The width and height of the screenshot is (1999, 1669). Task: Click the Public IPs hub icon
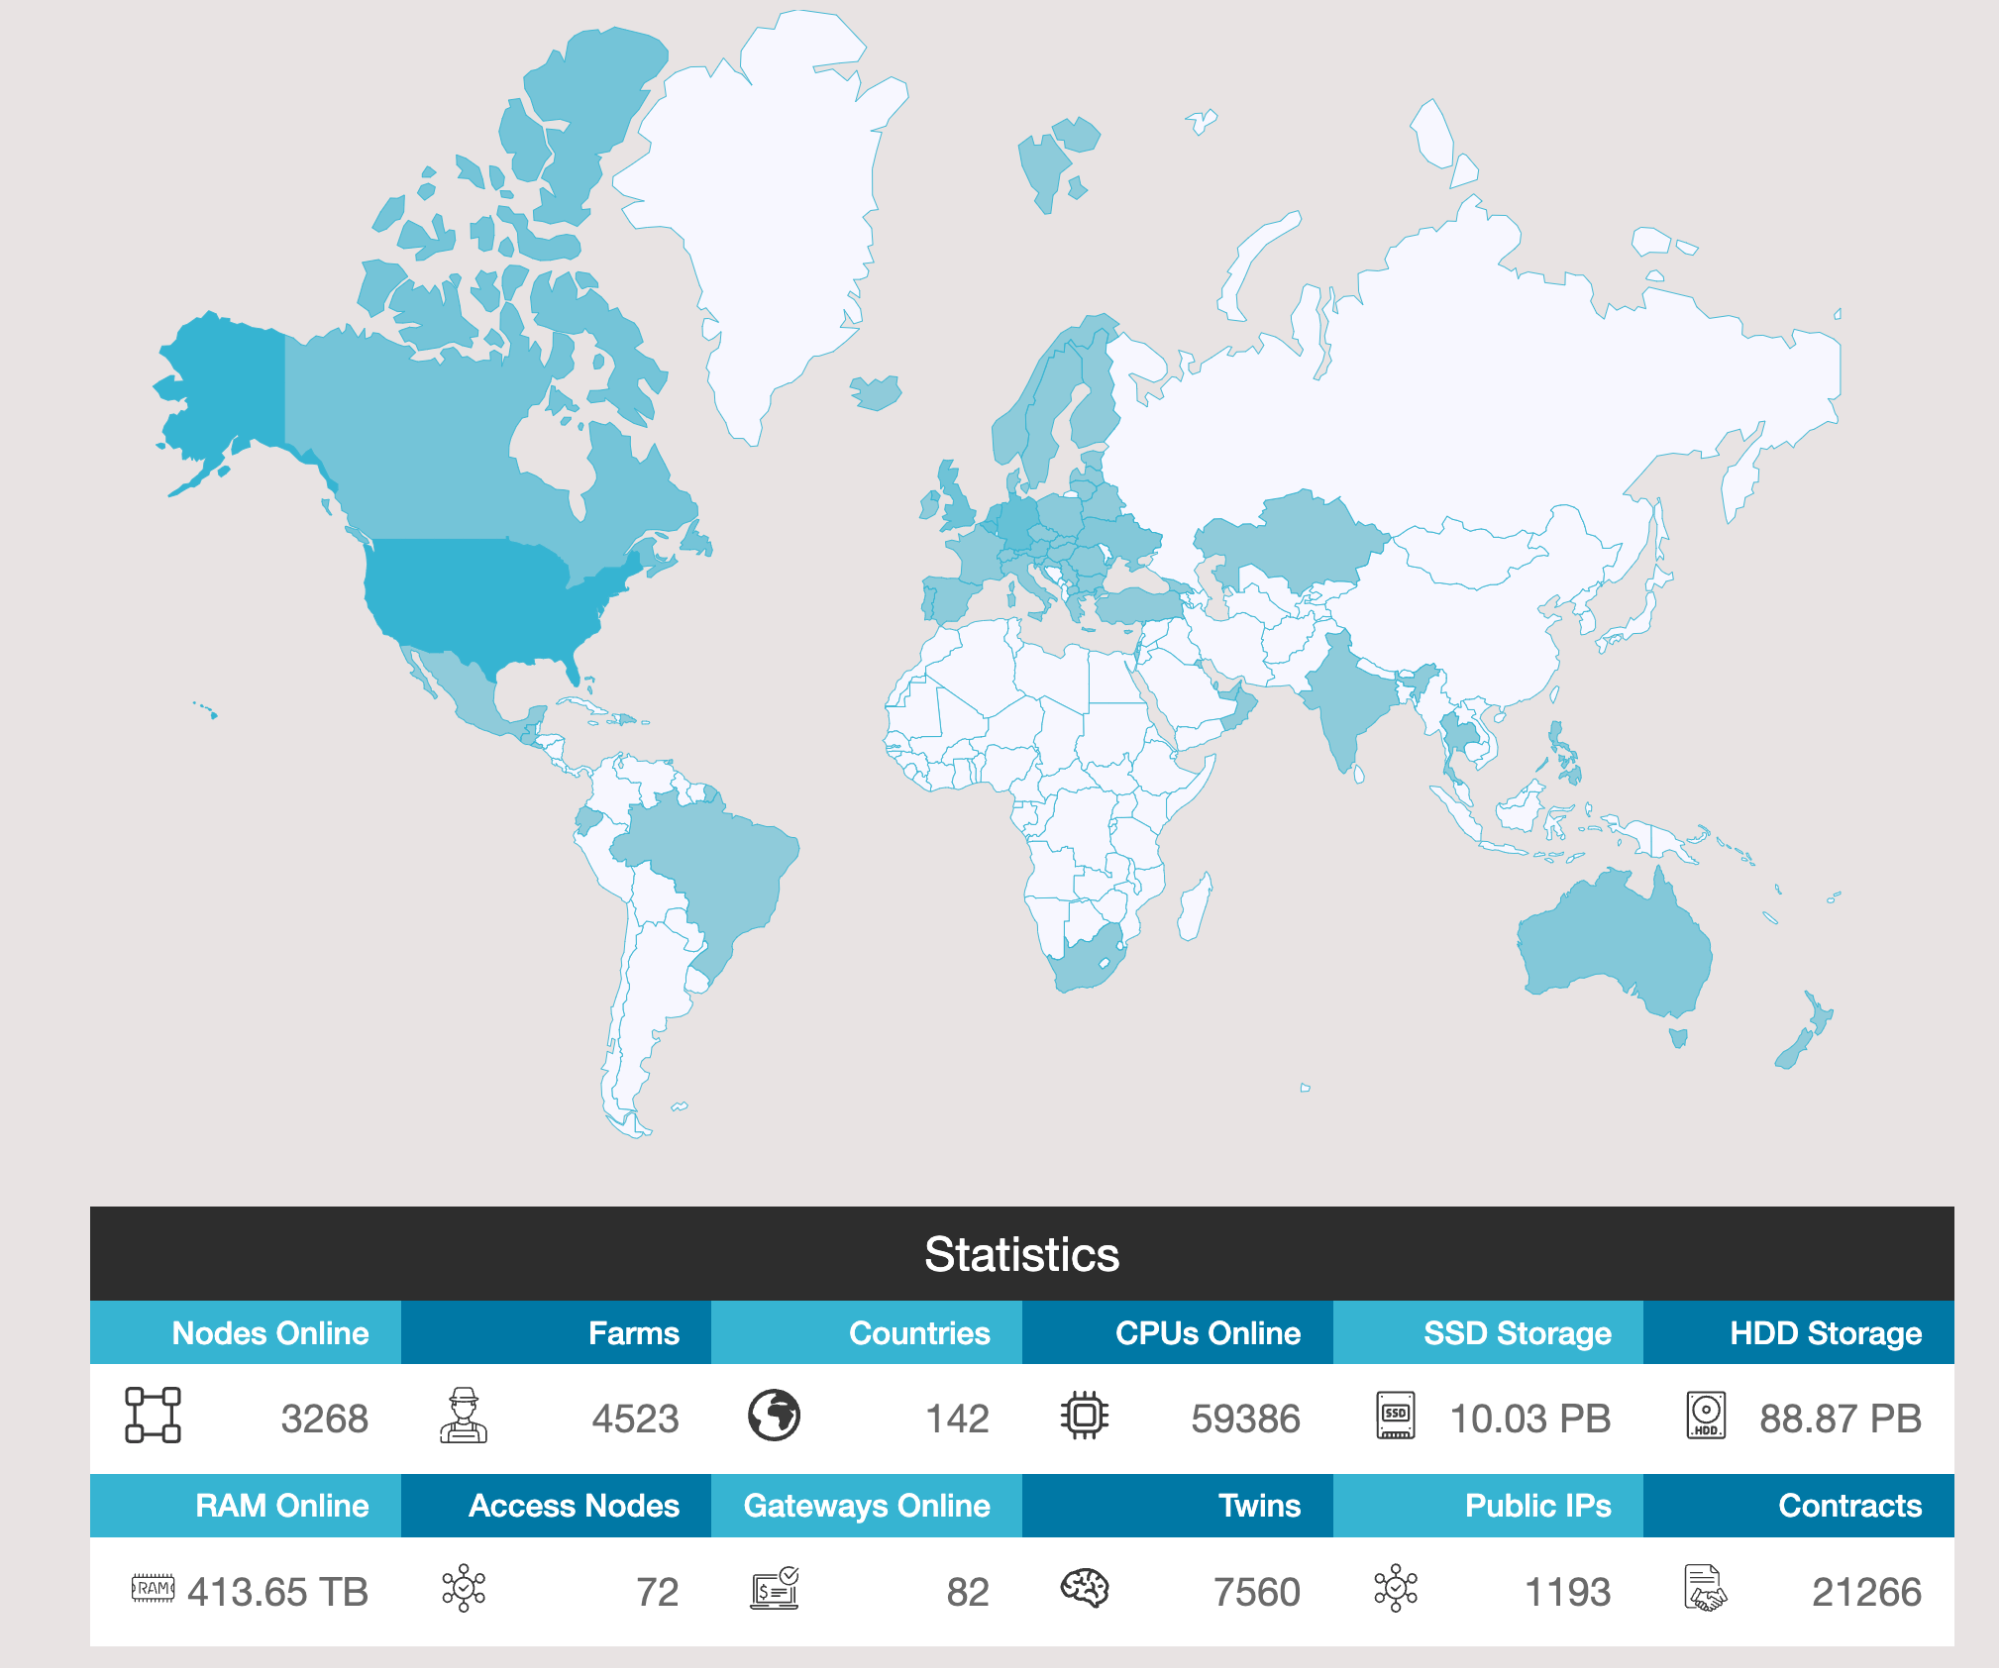tap(1395, 1588)
